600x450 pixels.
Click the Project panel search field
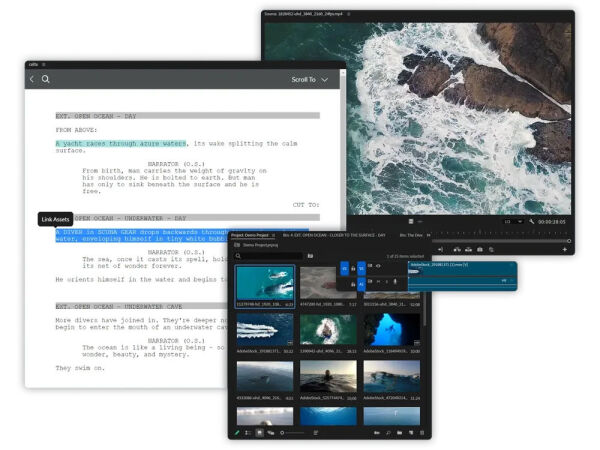coord(270,256)
